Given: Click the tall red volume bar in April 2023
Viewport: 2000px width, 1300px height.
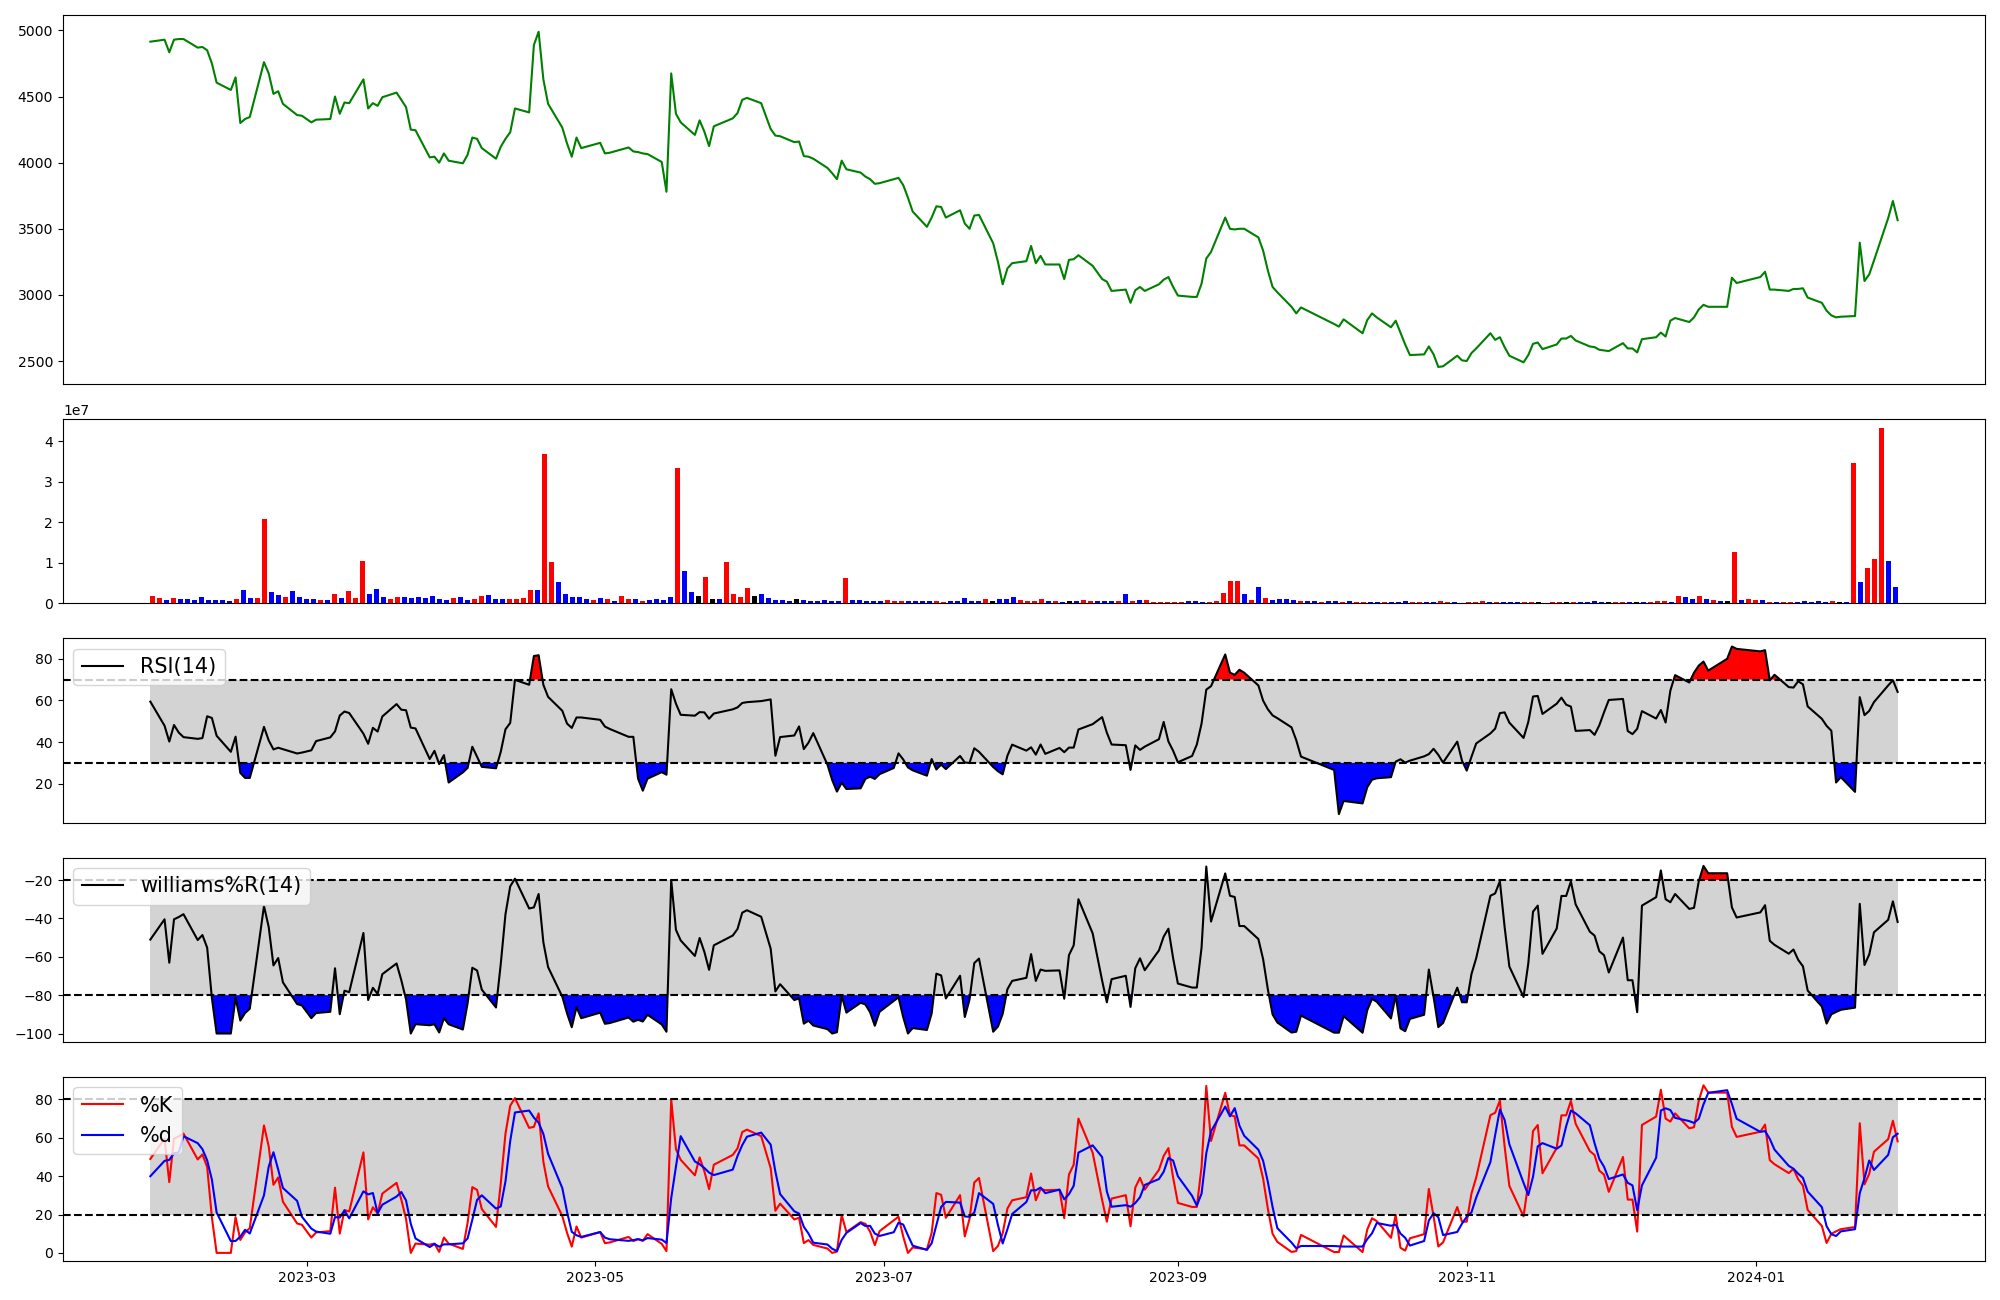Looking at the screenshot, I should 544,529.
